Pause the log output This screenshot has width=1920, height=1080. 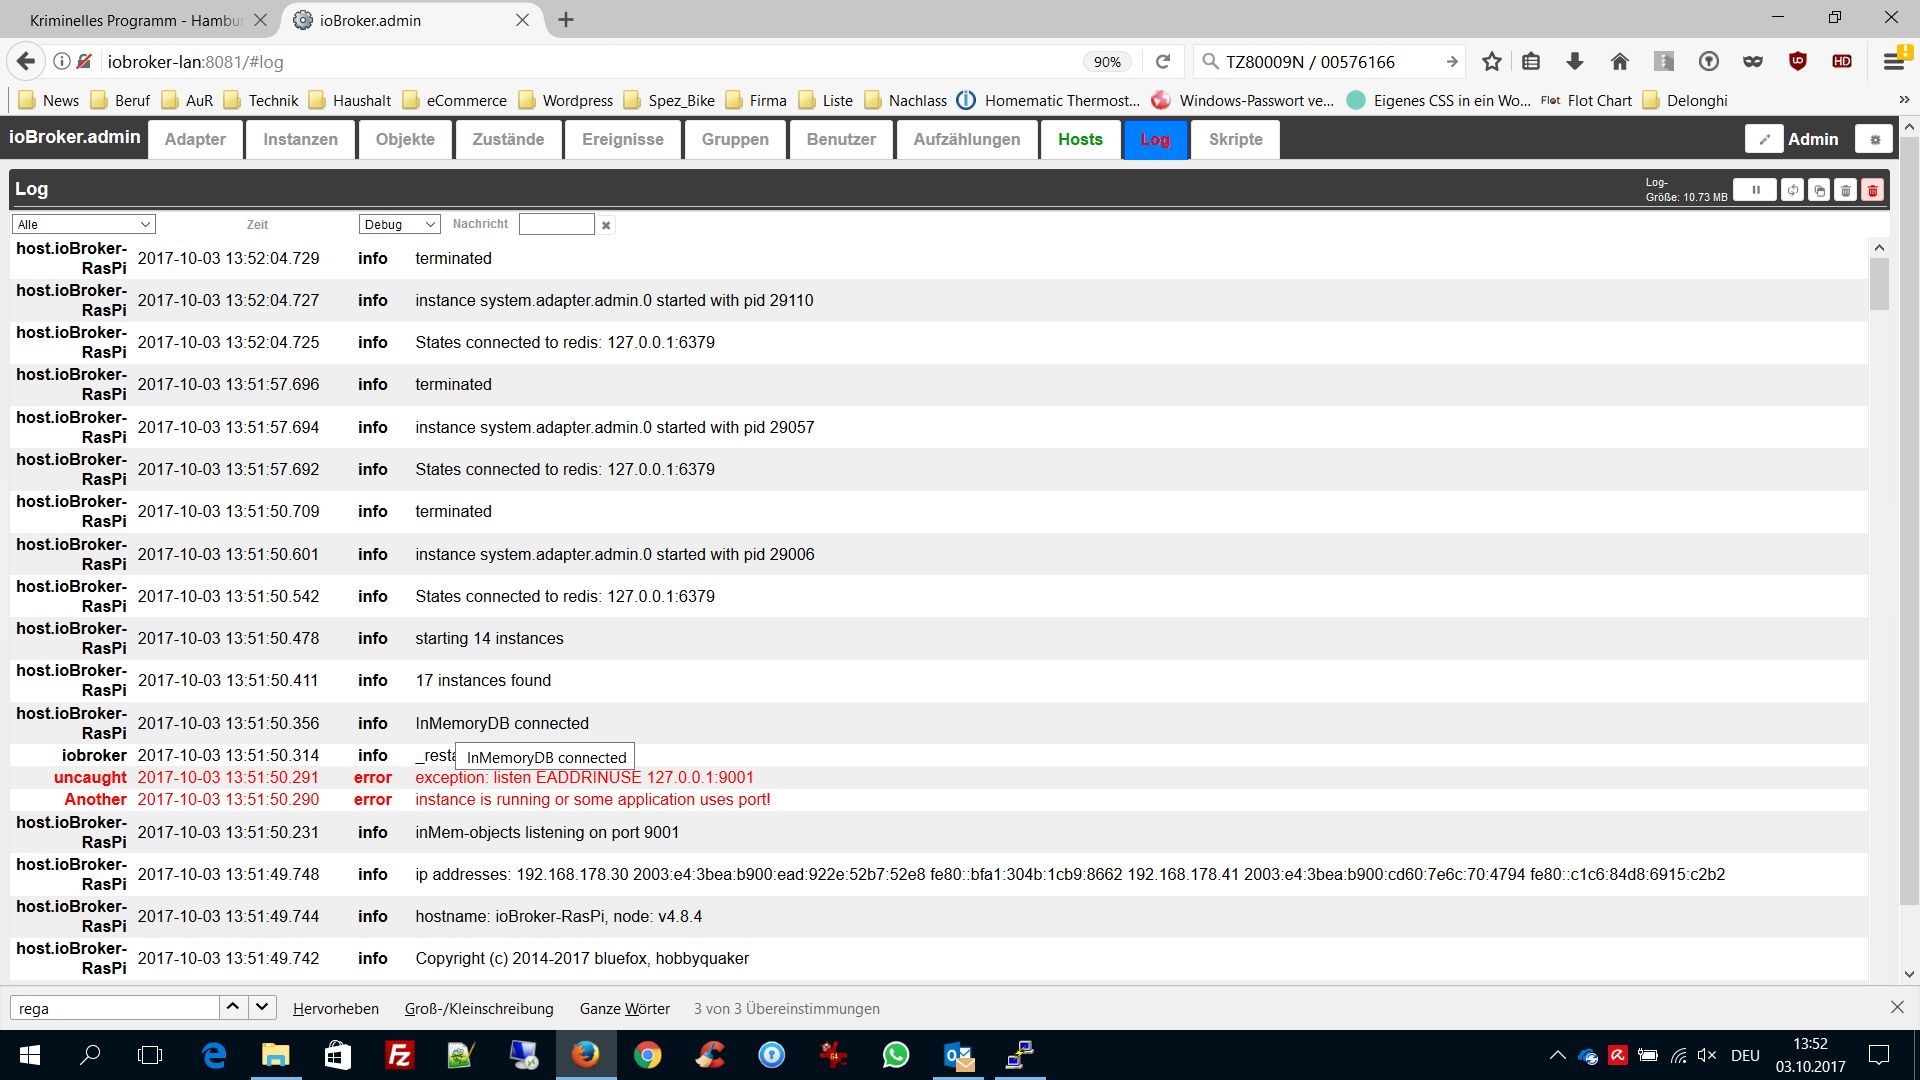pos(1755,190)
